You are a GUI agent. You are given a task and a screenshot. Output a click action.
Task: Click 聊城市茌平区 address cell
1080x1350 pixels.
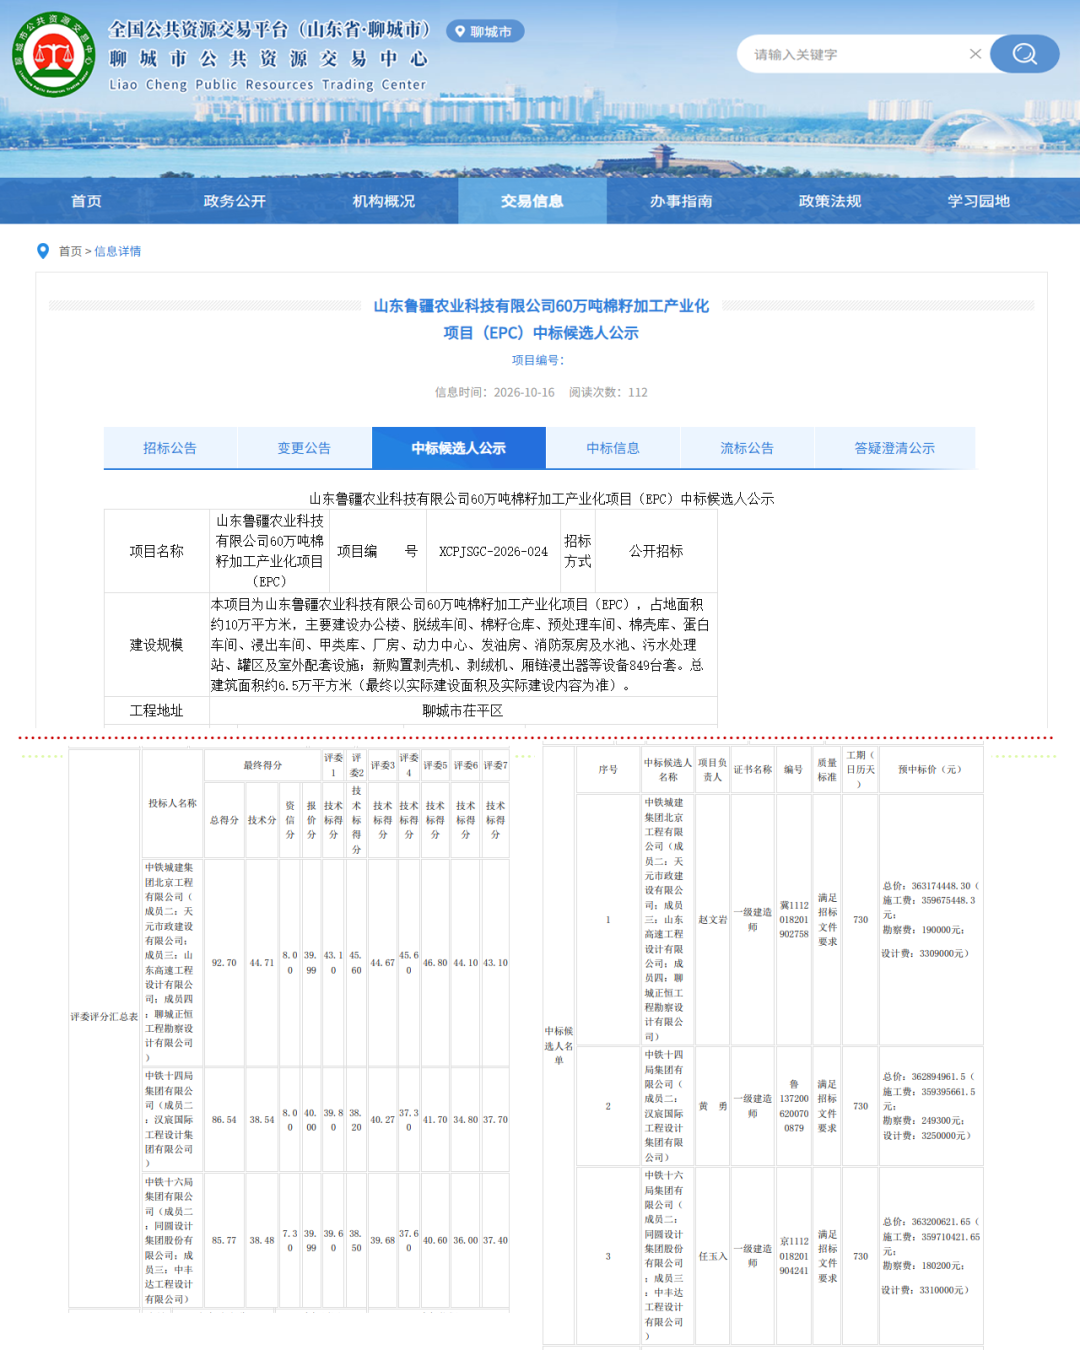[463, 710]
